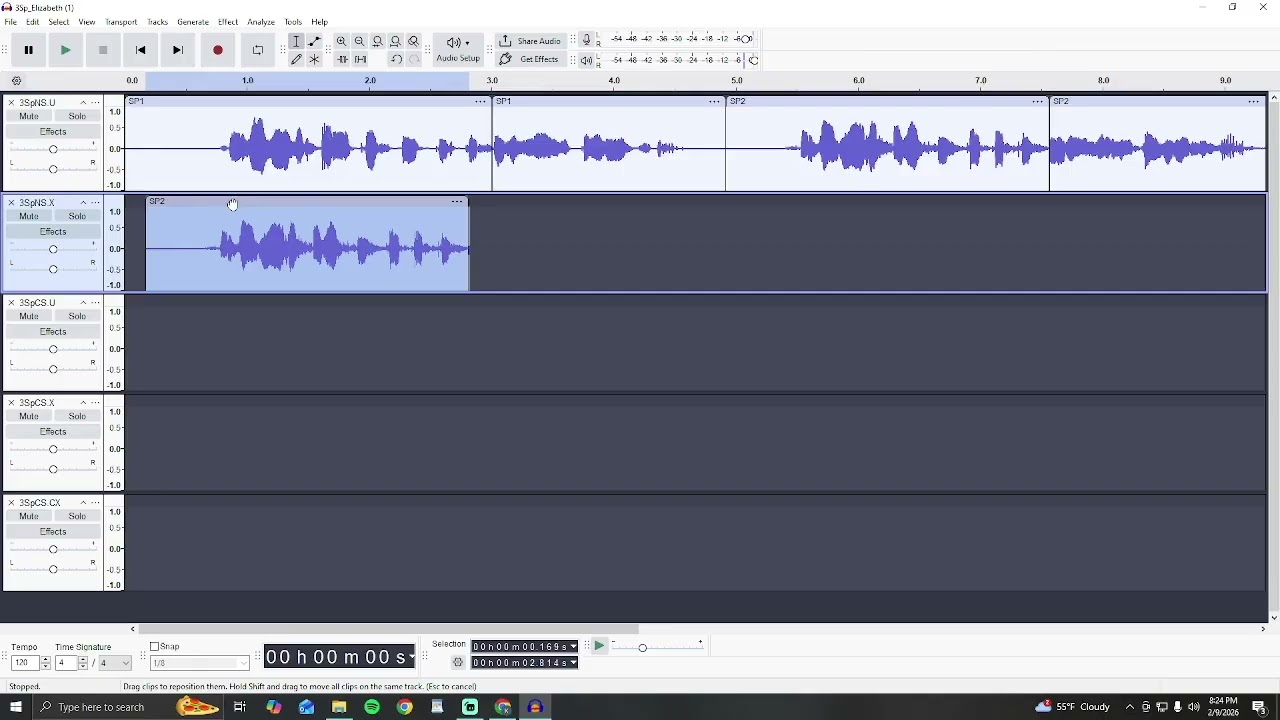Toggle the Loop button
Screen dimensions: 1280x720
click(258, 50)
